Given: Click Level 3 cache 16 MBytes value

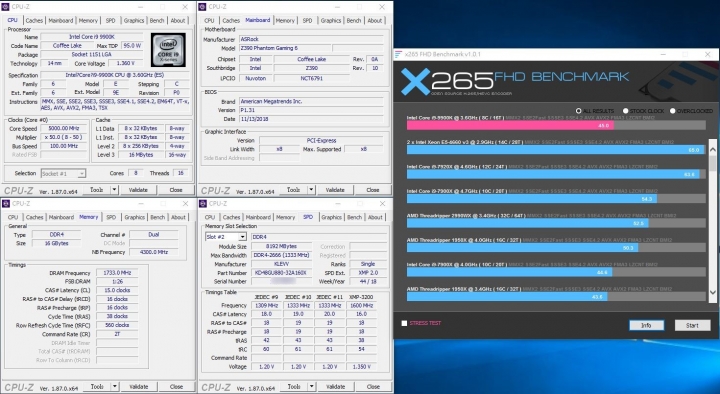Looking at the screenshot, I should click(141, 155).
